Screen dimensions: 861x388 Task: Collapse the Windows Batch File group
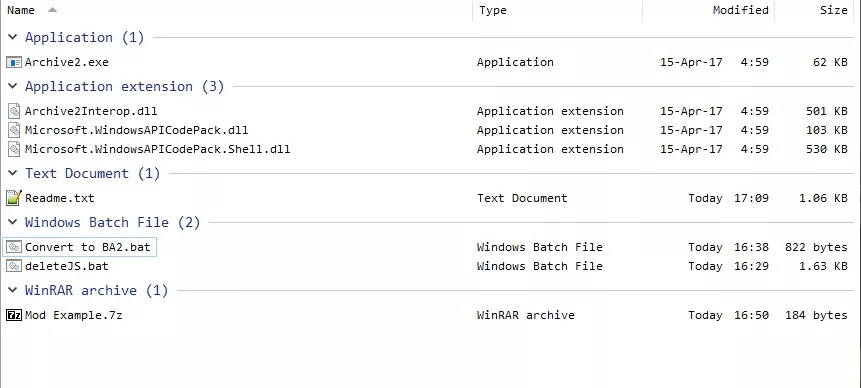[12, 222]
